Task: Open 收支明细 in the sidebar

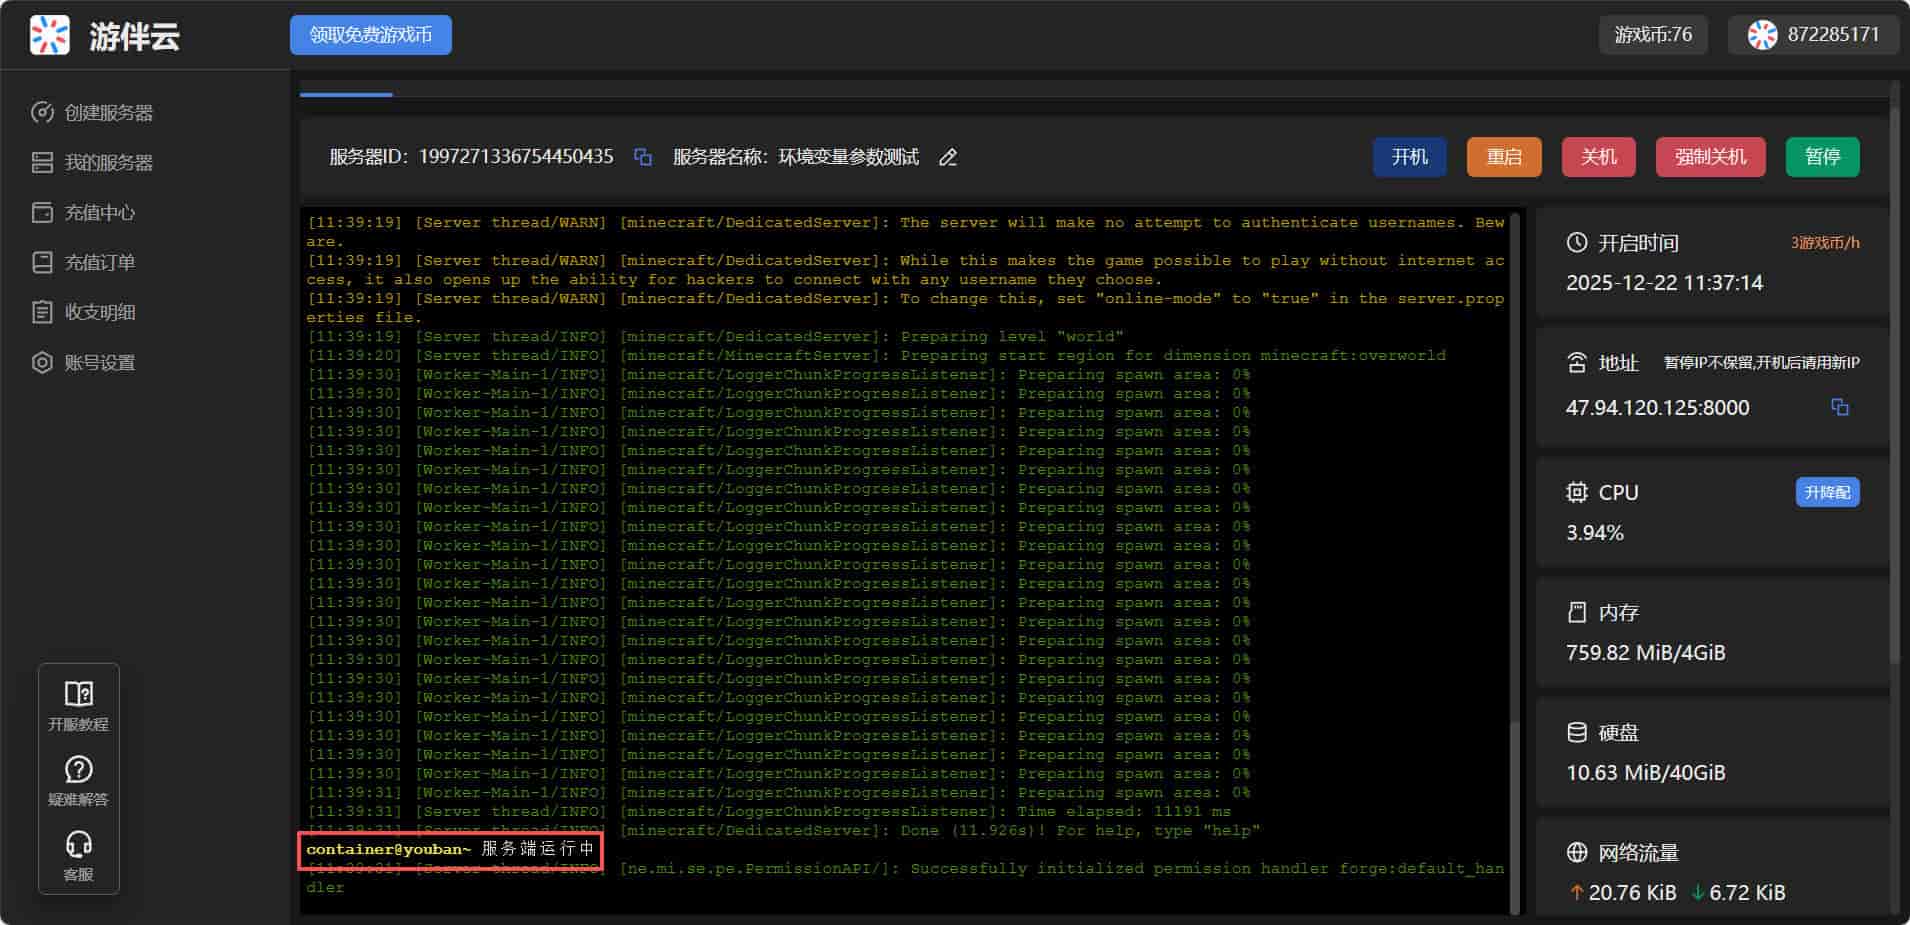Action: [x=99, y=313]
